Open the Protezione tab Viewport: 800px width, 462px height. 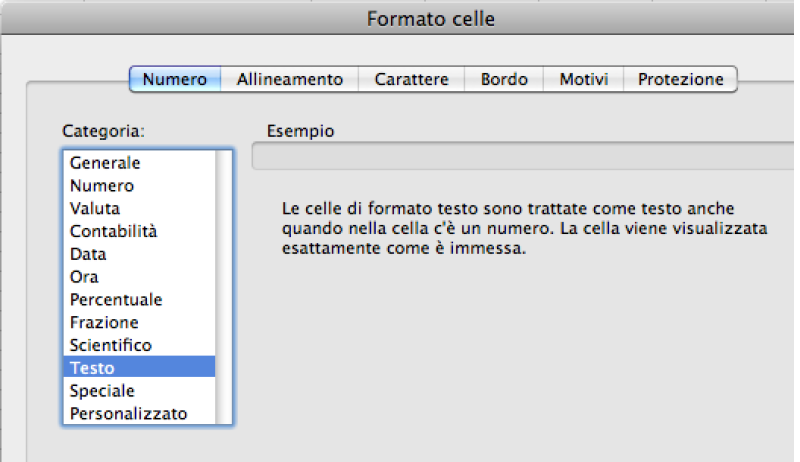click(x=680, y=79)
